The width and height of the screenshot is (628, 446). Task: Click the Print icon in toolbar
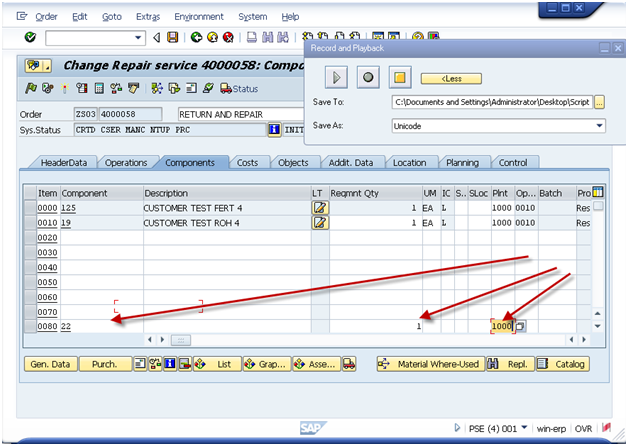pos(252,38)
